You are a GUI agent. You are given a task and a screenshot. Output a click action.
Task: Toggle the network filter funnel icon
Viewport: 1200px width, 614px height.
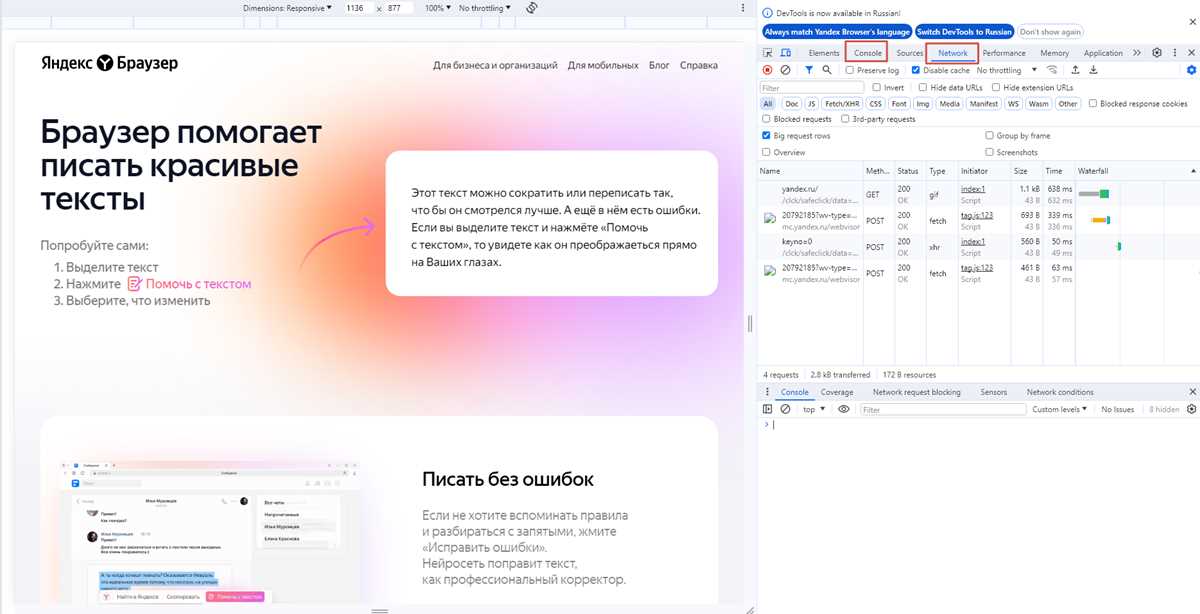(x=809, y=70)
